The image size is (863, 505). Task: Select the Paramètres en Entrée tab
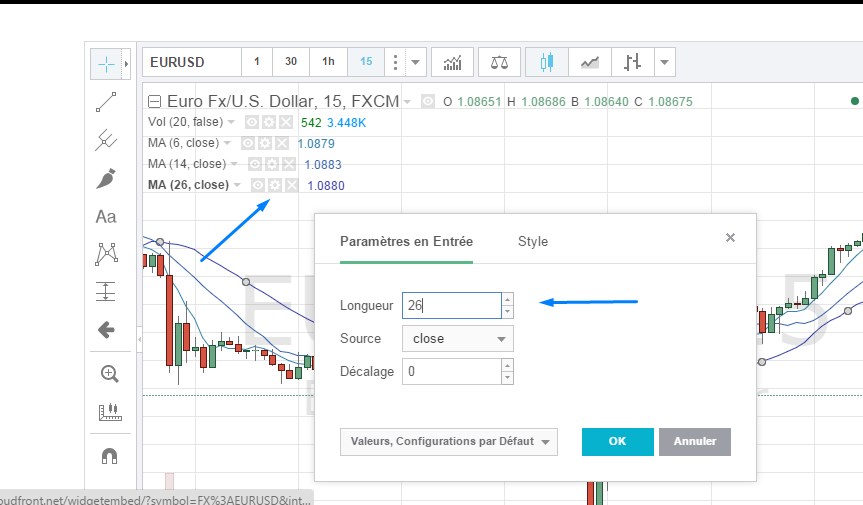pyautogui.click(x=406, y=241)
